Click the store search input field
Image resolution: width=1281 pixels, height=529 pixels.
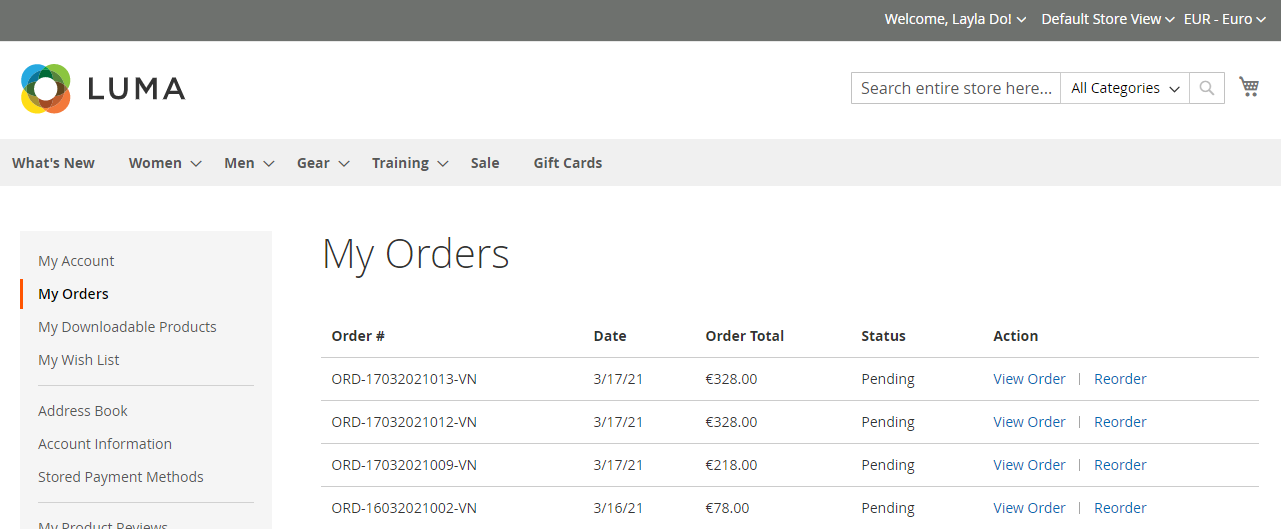[x=956, y=88]
